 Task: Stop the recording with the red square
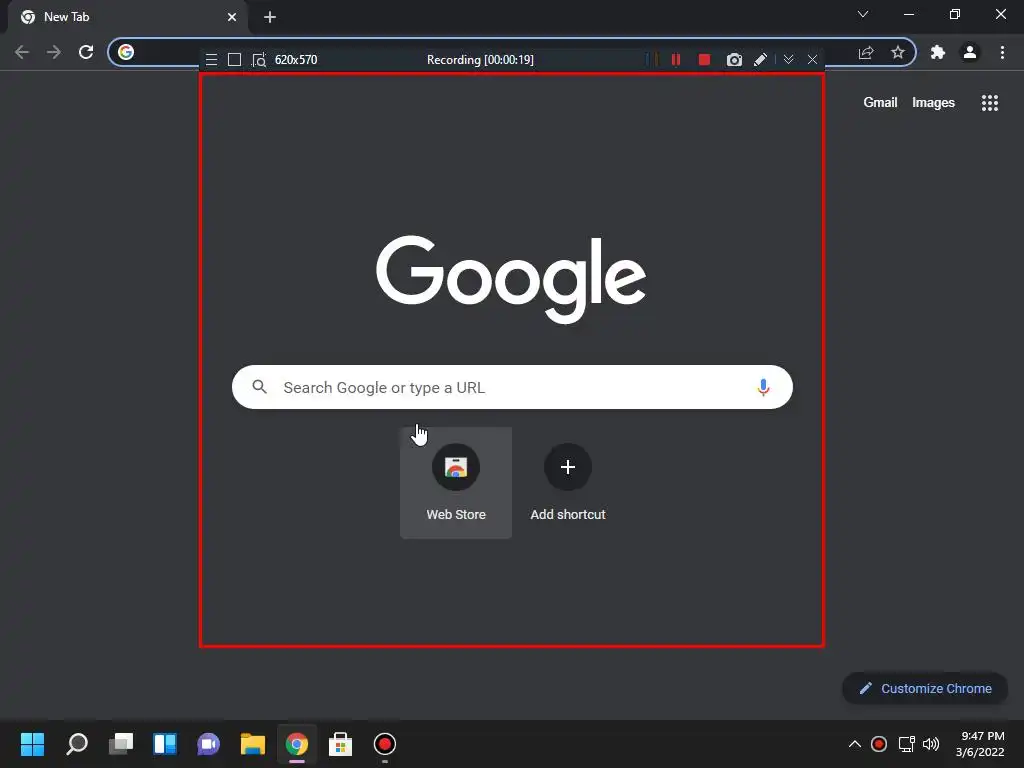(x=704, y=59)
